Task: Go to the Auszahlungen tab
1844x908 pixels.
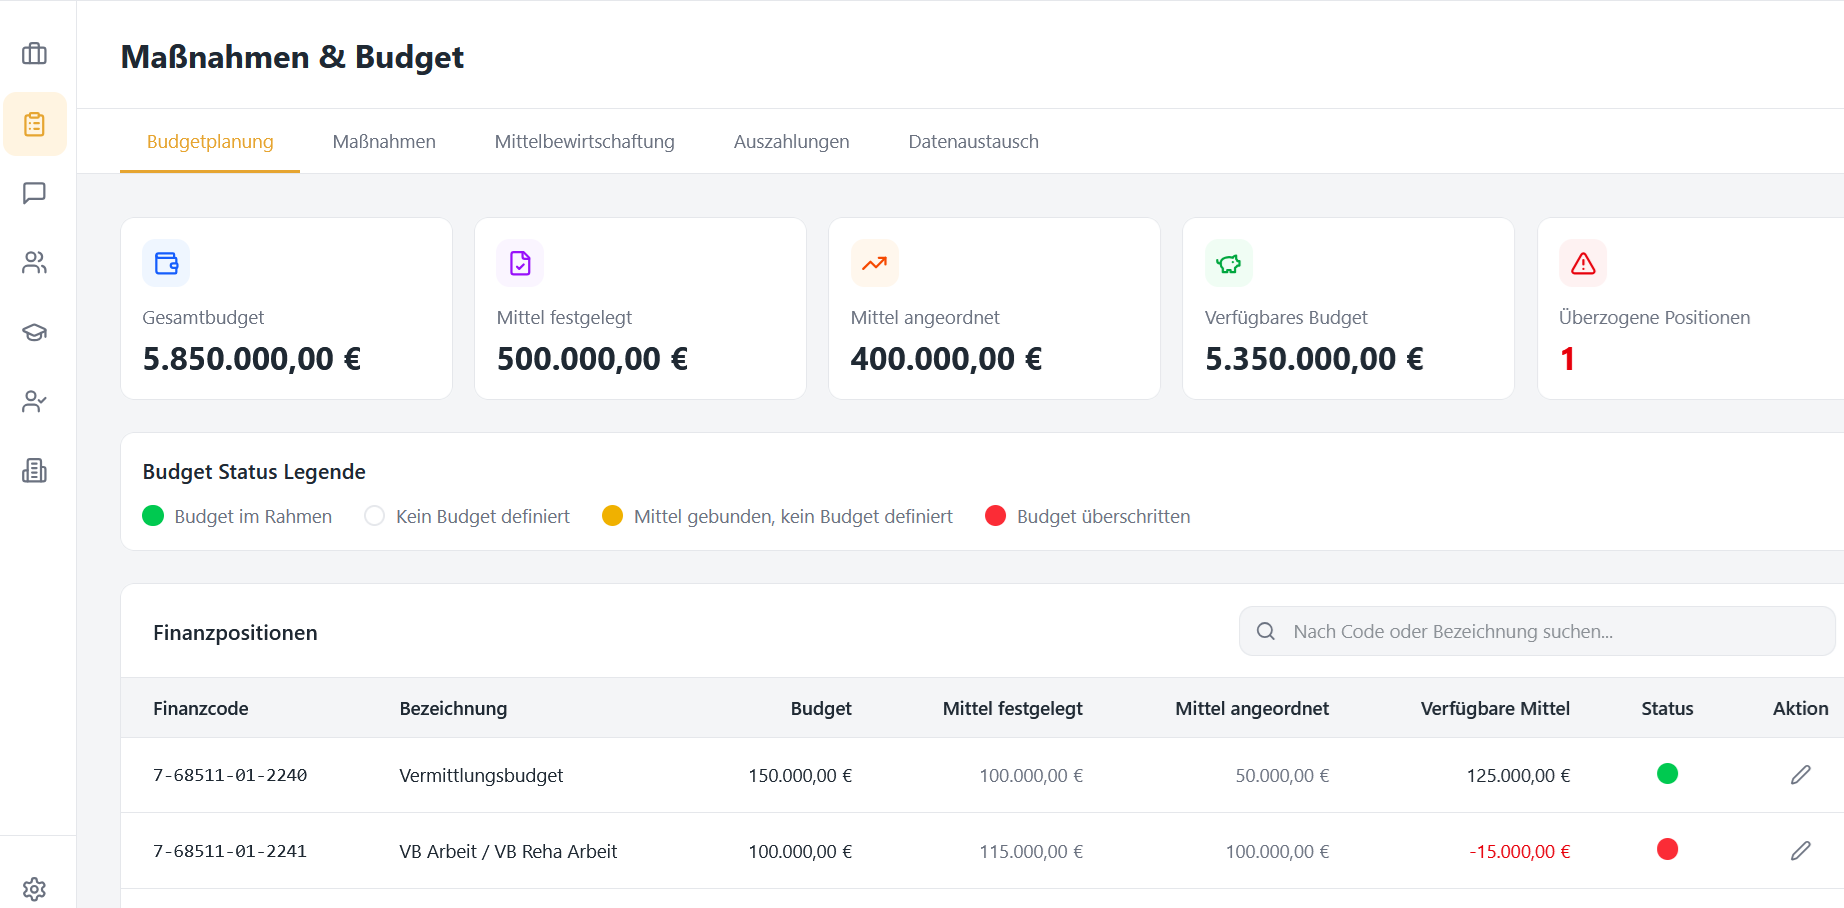Action: [x=791, y=142]
